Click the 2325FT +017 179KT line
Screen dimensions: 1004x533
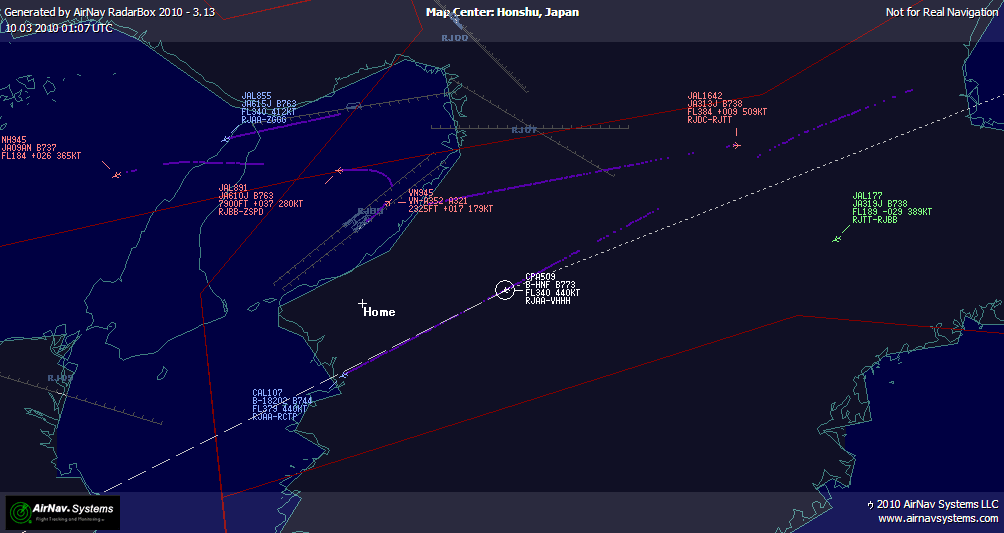(451, 208)
